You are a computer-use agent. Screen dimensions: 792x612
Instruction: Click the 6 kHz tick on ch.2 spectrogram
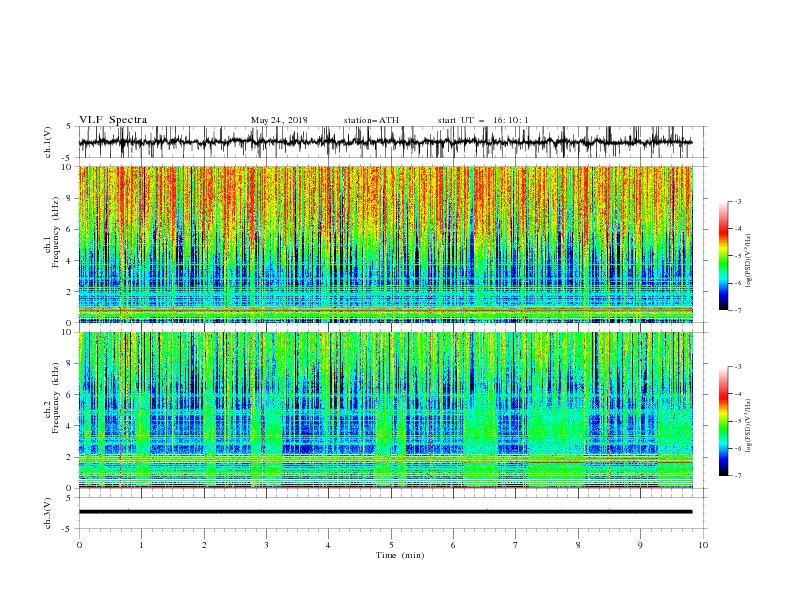(x=70, y=394)
